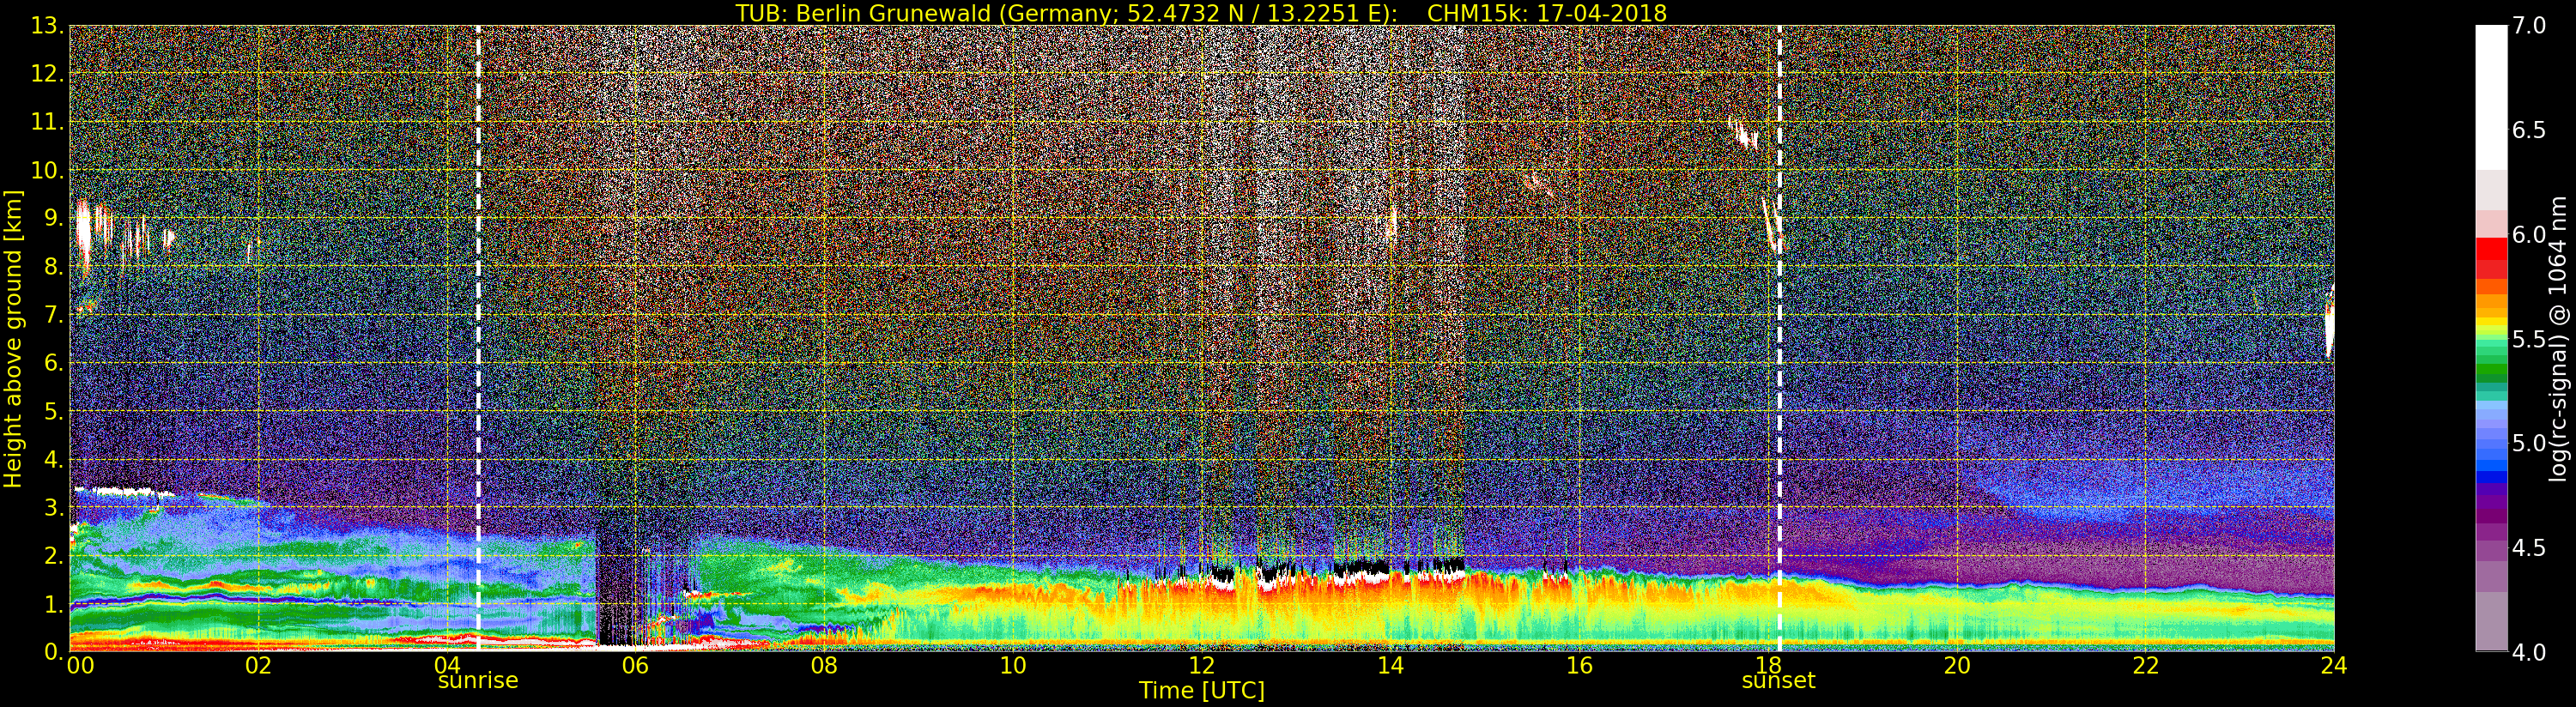Click the "4.0" colorbar tick value
Screen dimensions: 2576x707
tap(2529, 652)
